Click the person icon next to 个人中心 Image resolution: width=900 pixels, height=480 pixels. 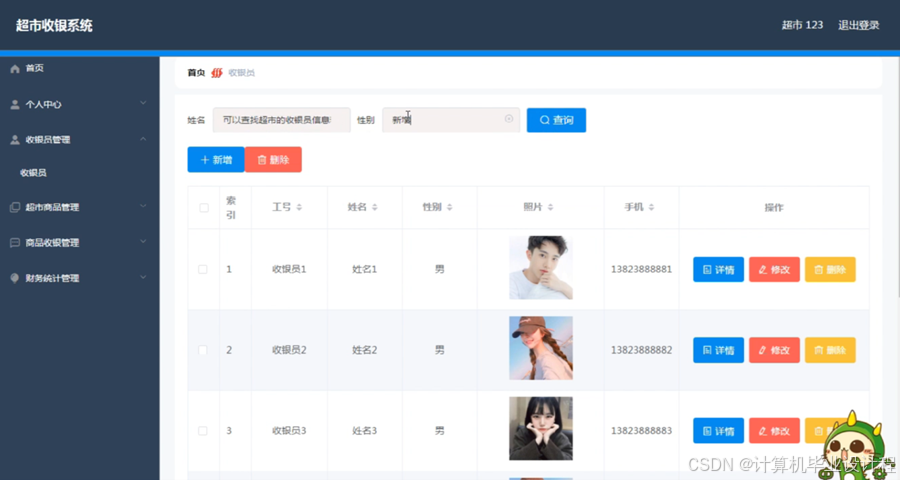[x=15, y=104]
